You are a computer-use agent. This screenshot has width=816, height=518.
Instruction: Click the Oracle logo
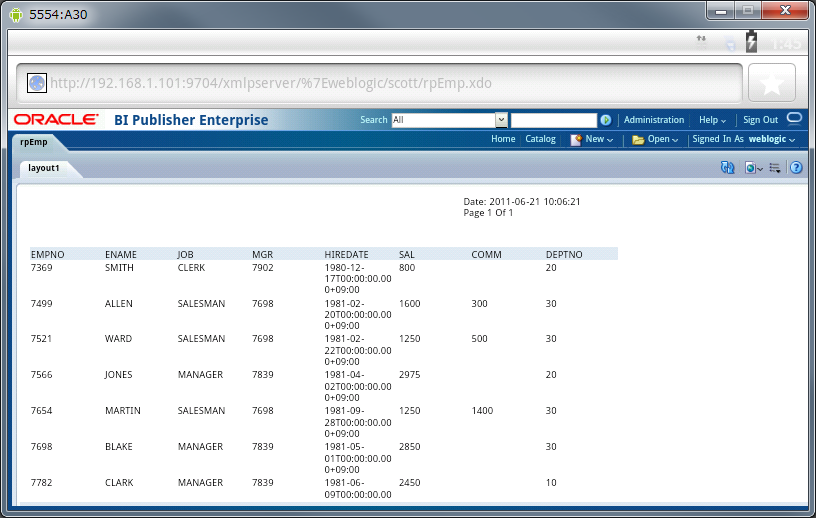coord(56,120)
